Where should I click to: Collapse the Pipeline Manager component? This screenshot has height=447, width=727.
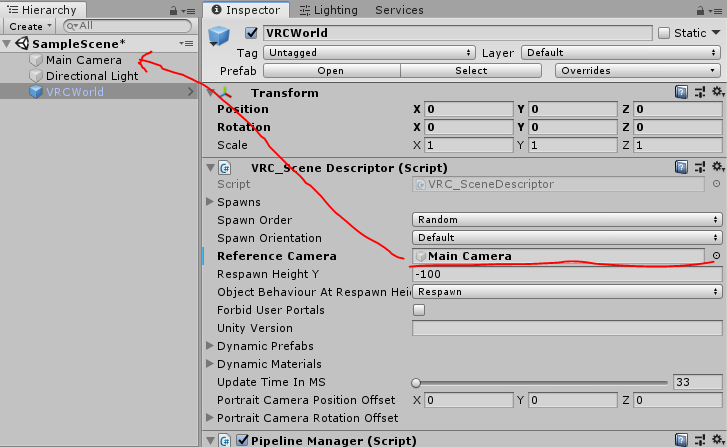point(210,440)
